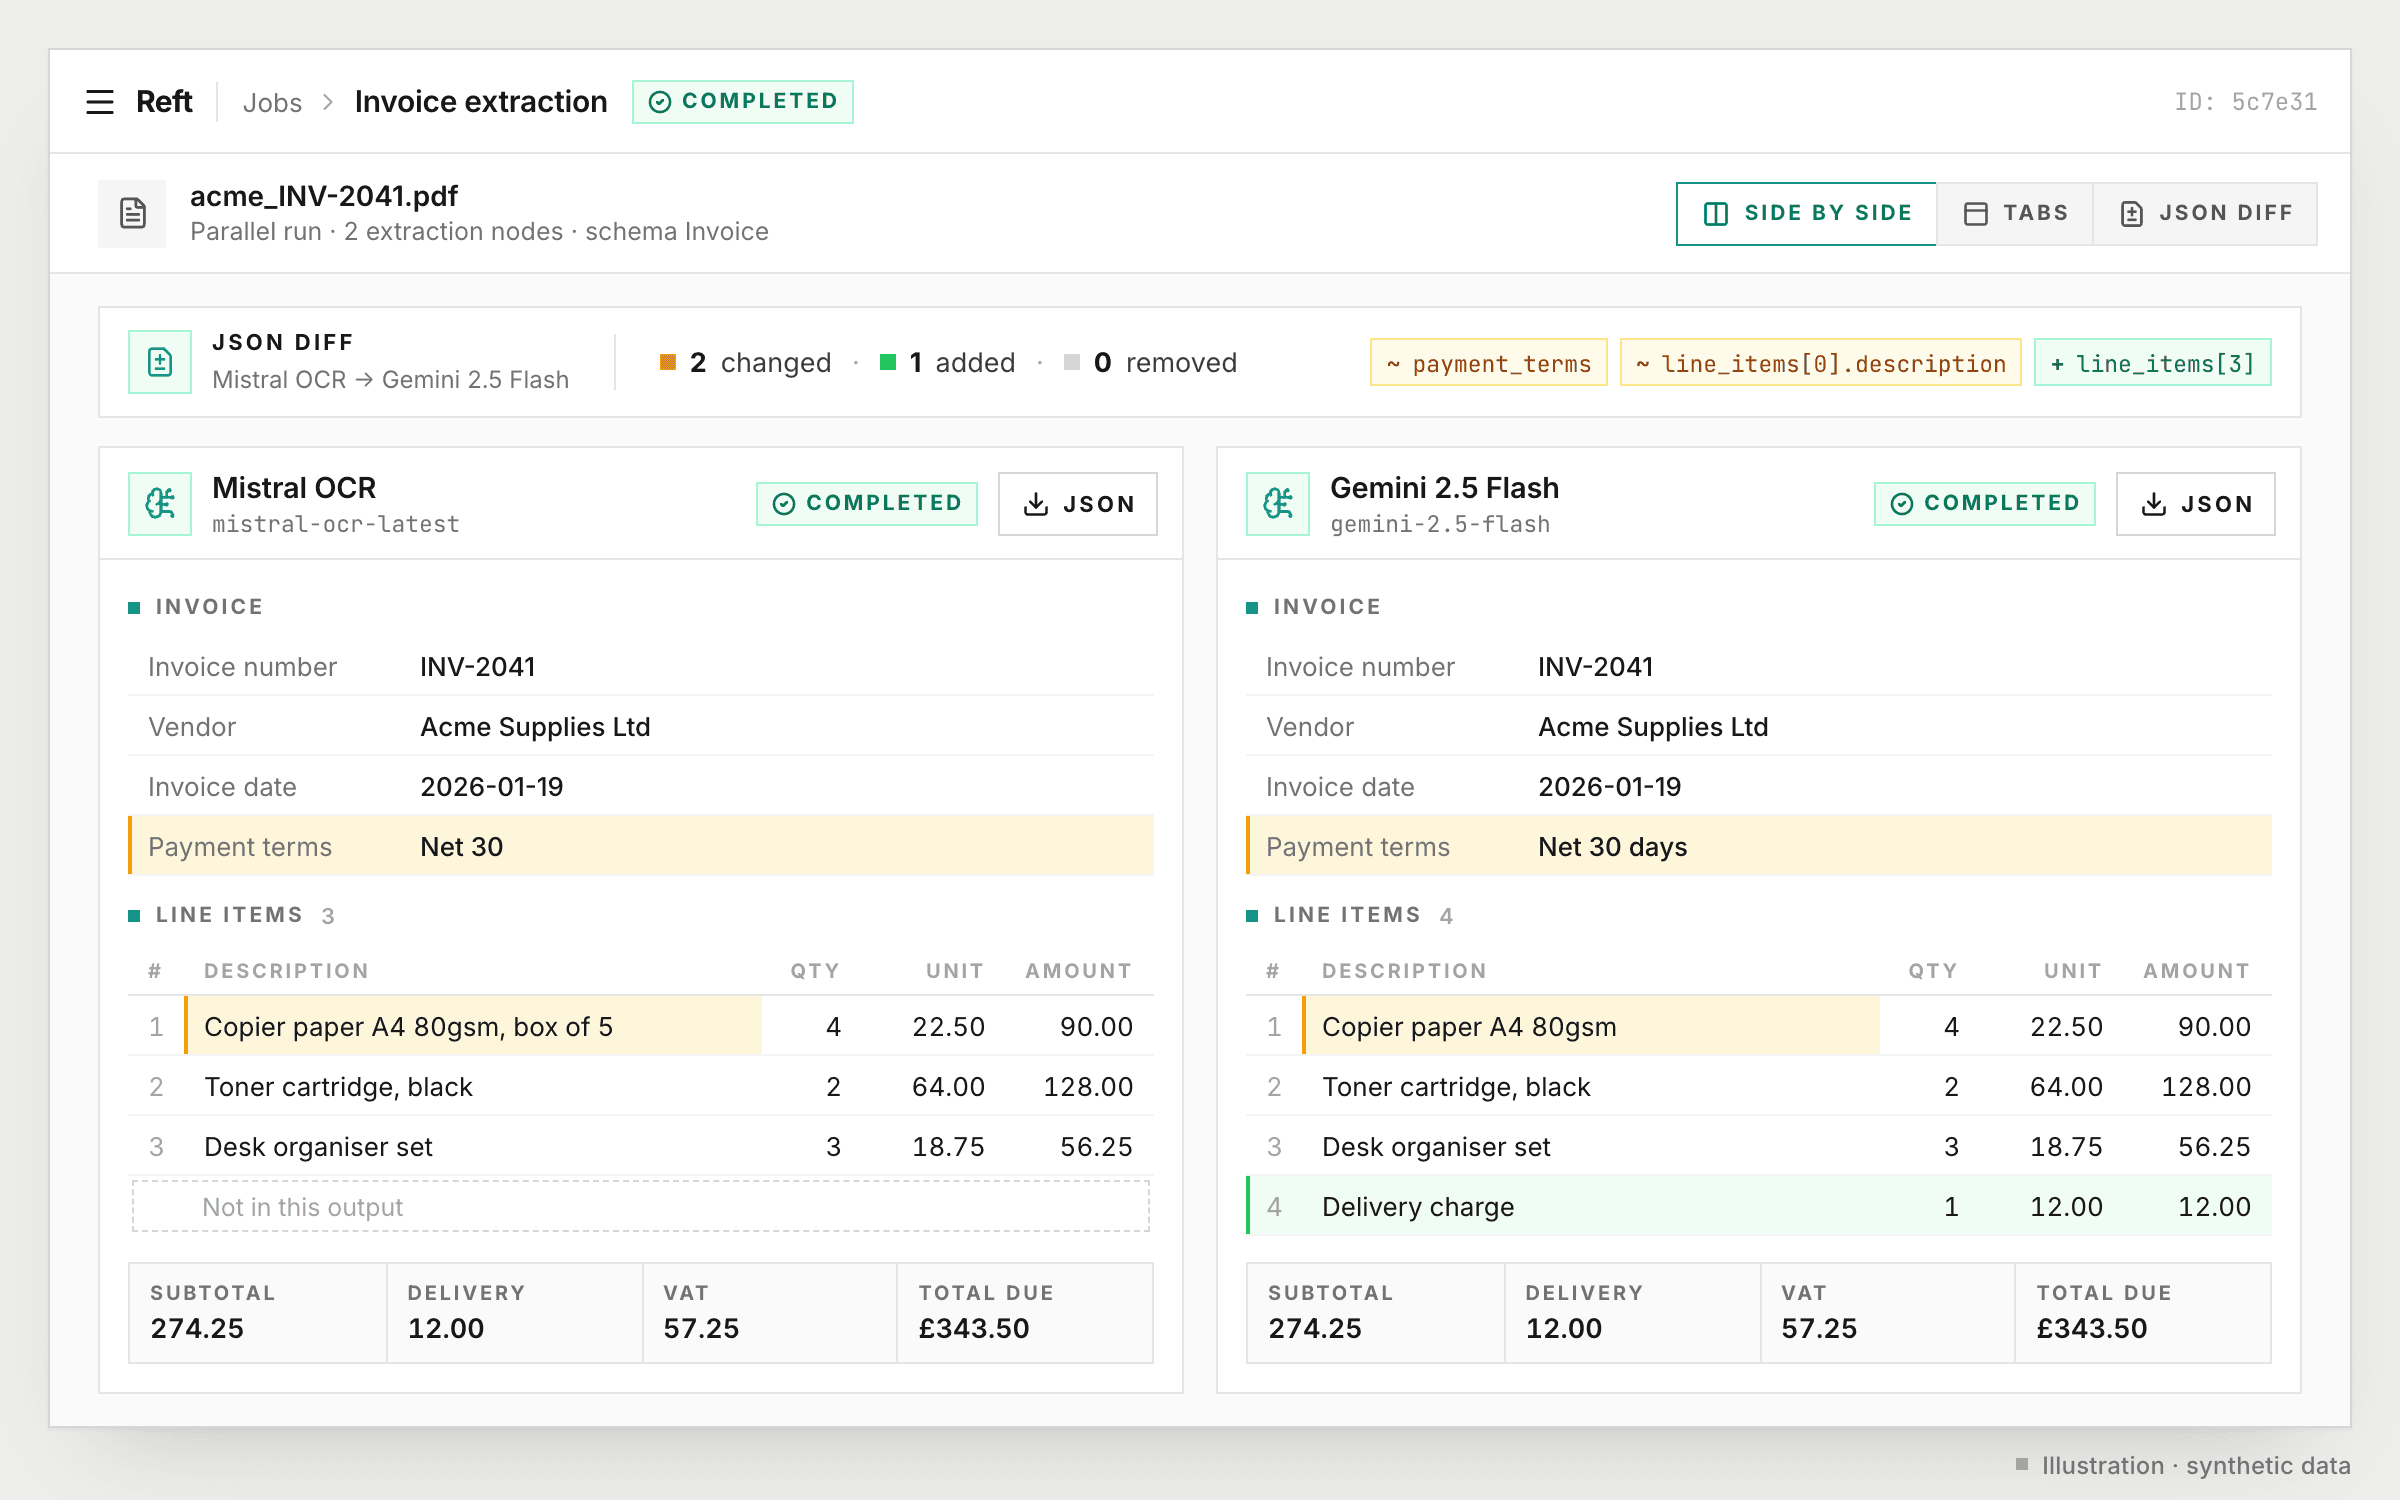Image resolution: width=2400 pixels, height=1500 pixels.
Task: Click the orange changed color marker
Action: (x=668, y=362)
